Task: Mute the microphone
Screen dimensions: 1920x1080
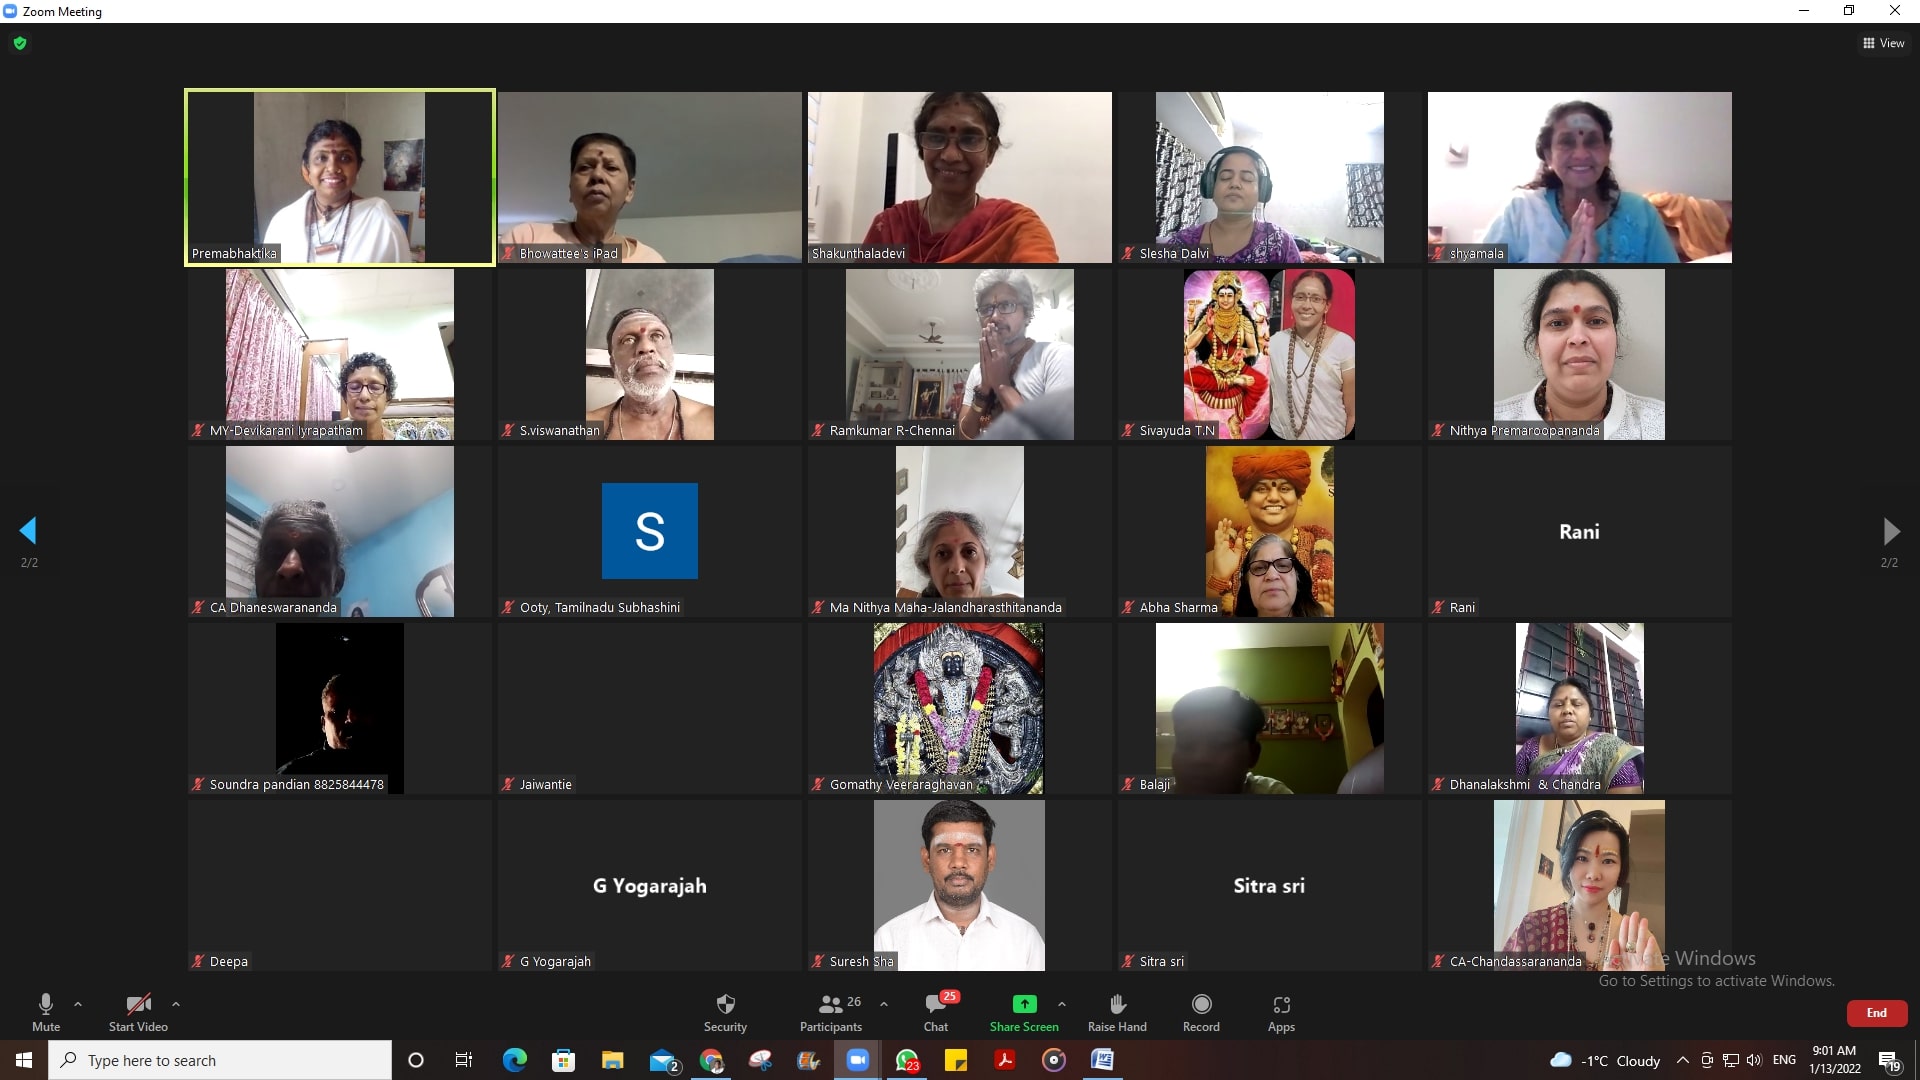Action: click(46, 1005)
